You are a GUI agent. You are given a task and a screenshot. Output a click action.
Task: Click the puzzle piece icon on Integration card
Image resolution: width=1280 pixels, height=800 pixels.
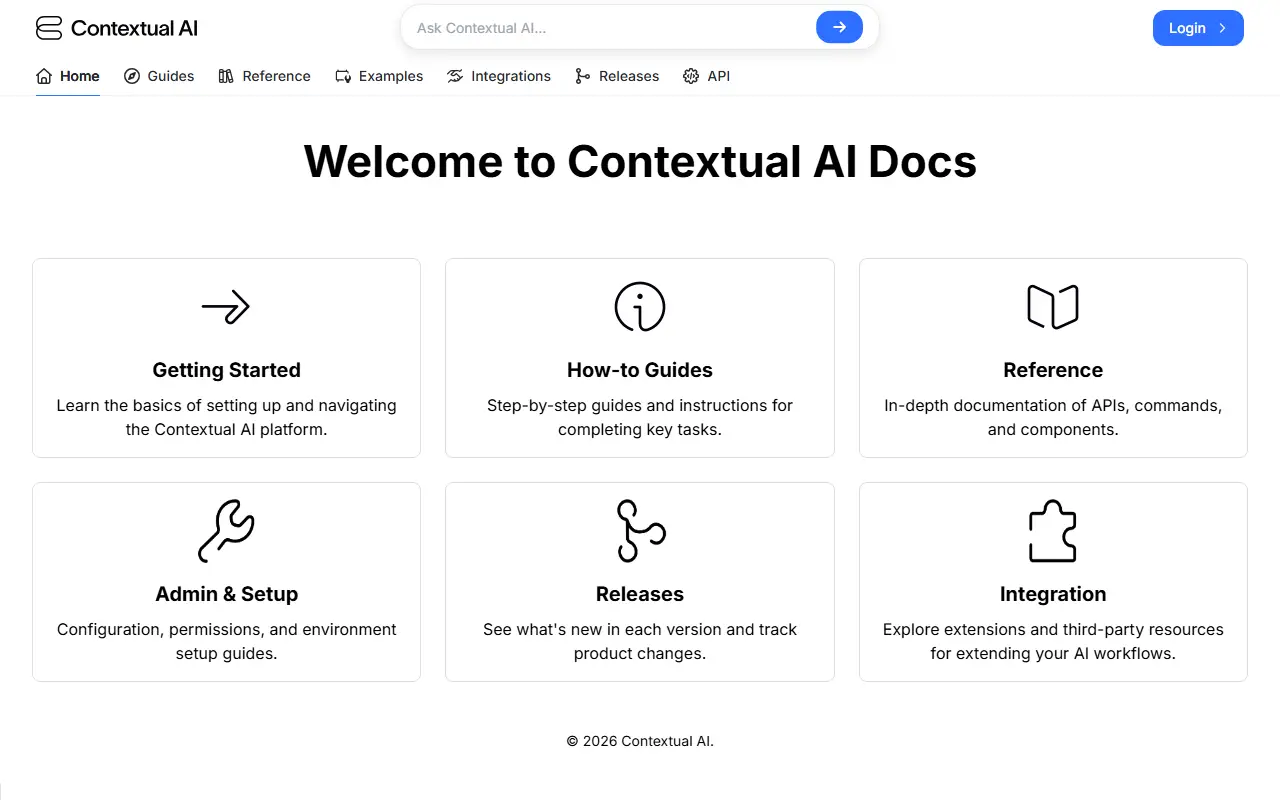pyautogui.click(x=1053, y=531)
